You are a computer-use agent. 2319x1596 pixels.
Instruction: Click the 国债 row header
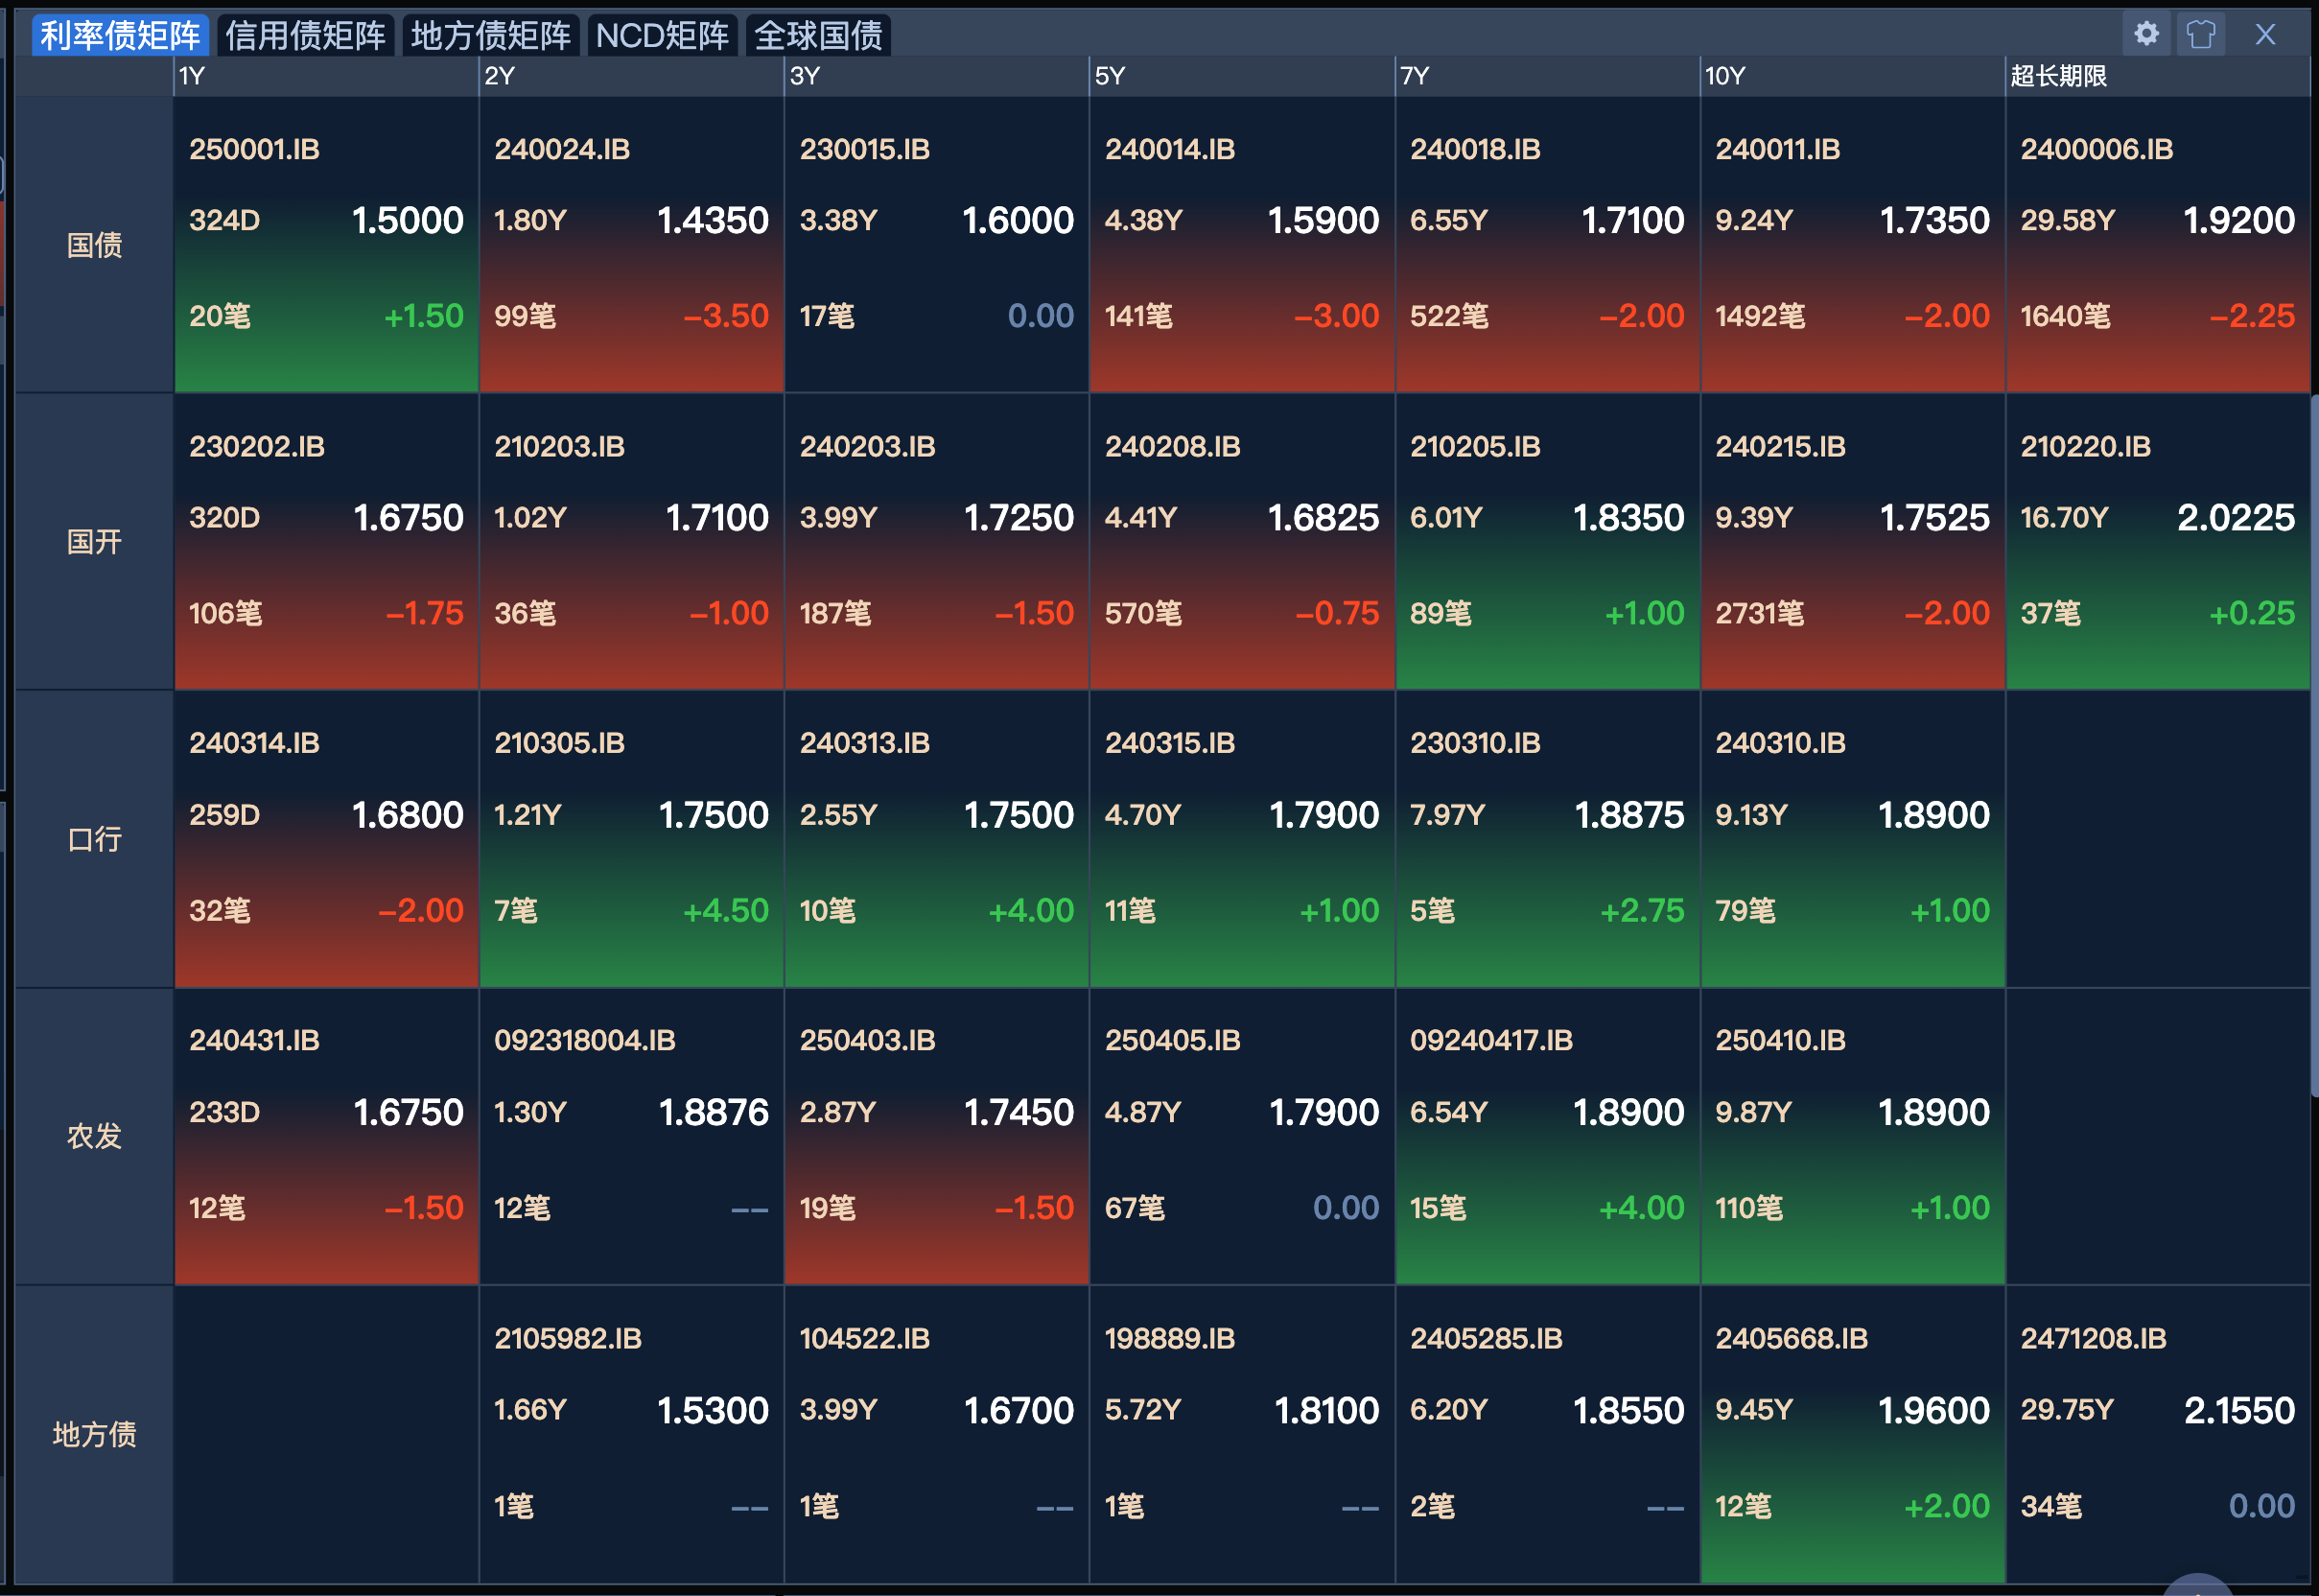(94, 244)
